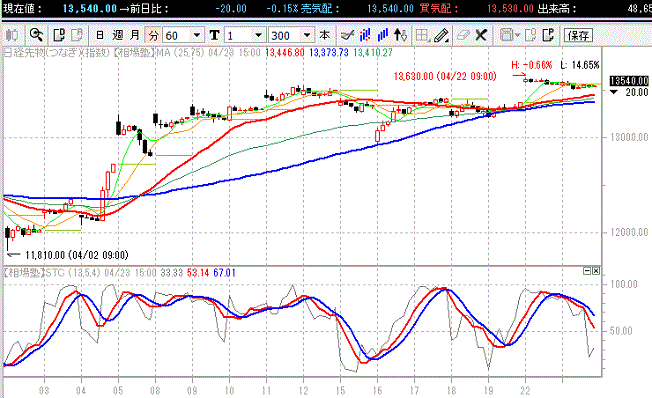Click the H: -0.66% label
Screen dimensions: 652x398
tap(531, 65)
